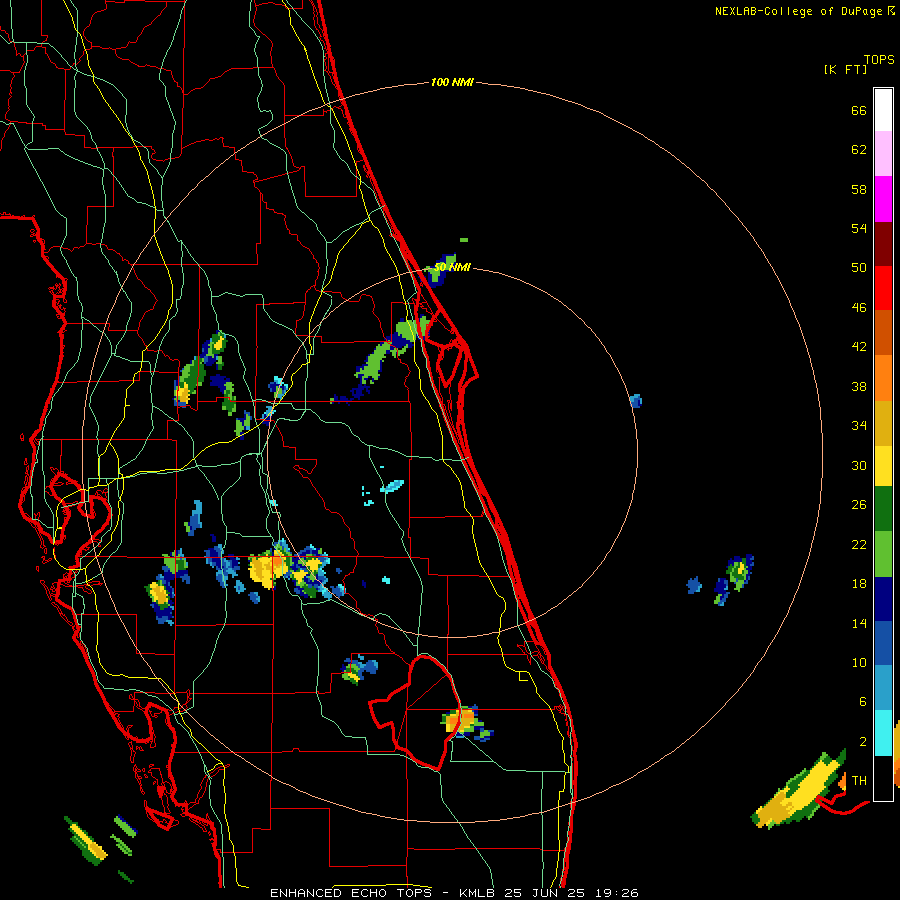Image resolution: width=900 pixels, height=900 pixels.
Task: Click the 50 NMI range ring label
Action: 452,267
